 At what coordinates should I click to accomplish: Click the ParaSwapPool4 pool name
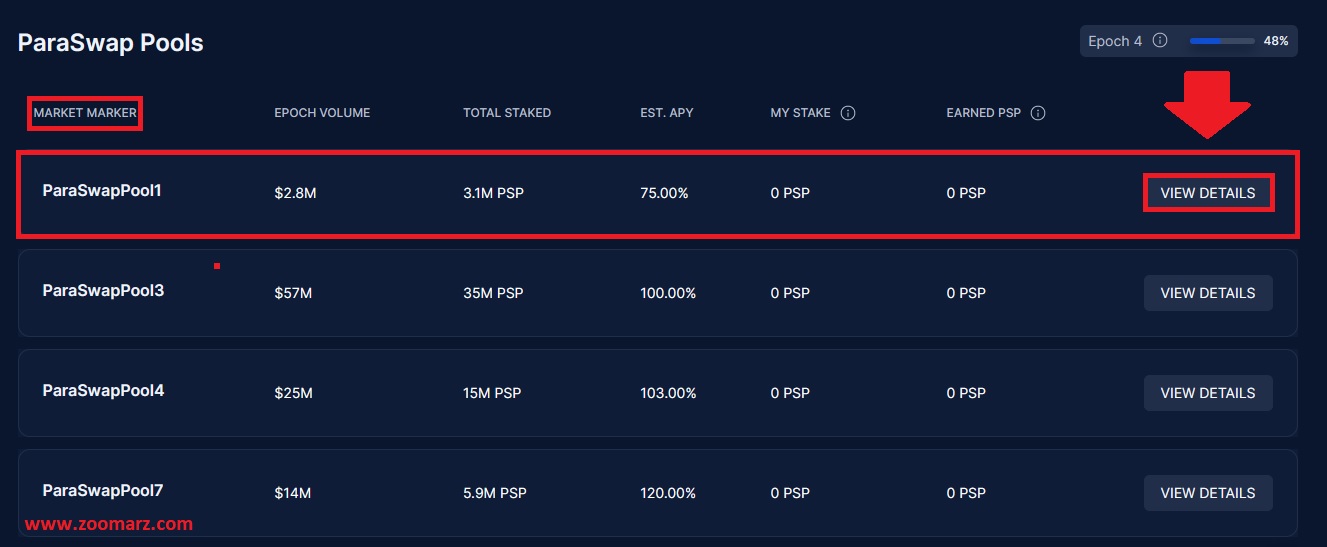pyautogui.click(x=103, y=390)
